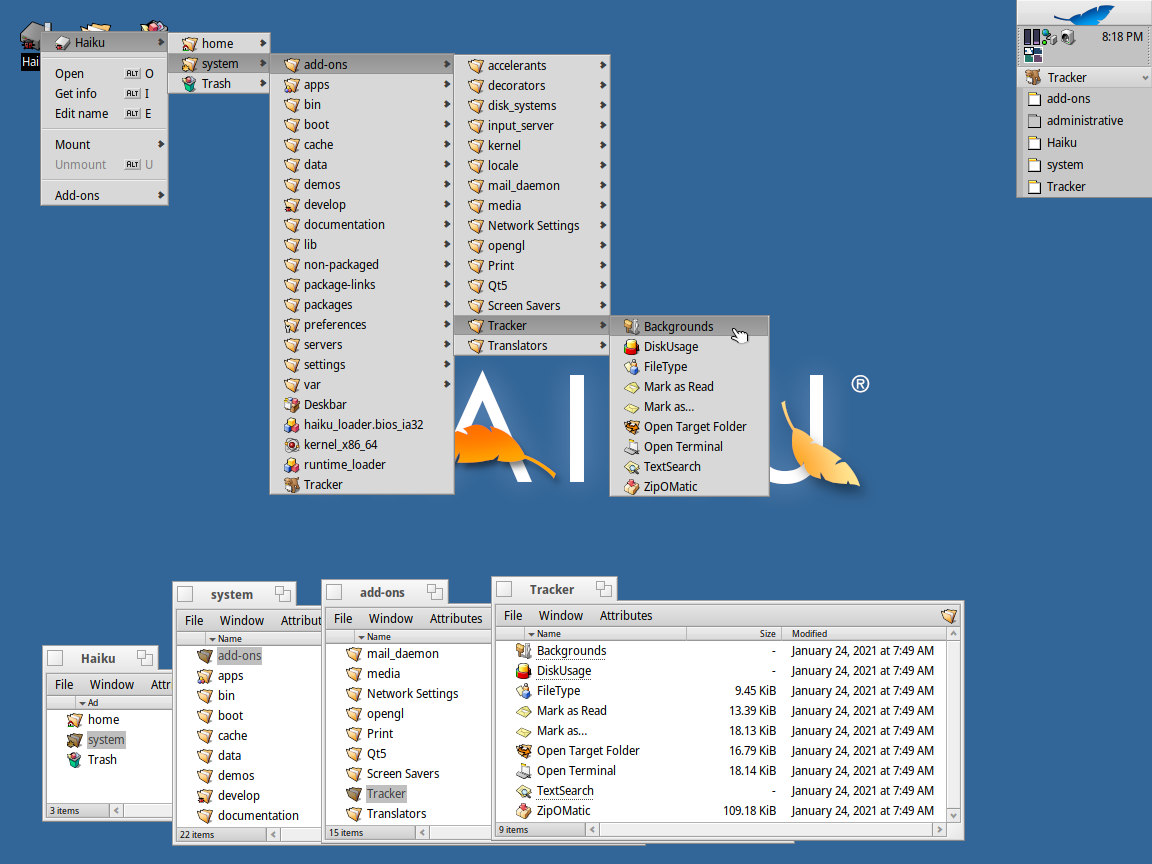1152x864 pixels.
Task: Click the Open Terminal icon in submenu
Action: pos(631,446)
